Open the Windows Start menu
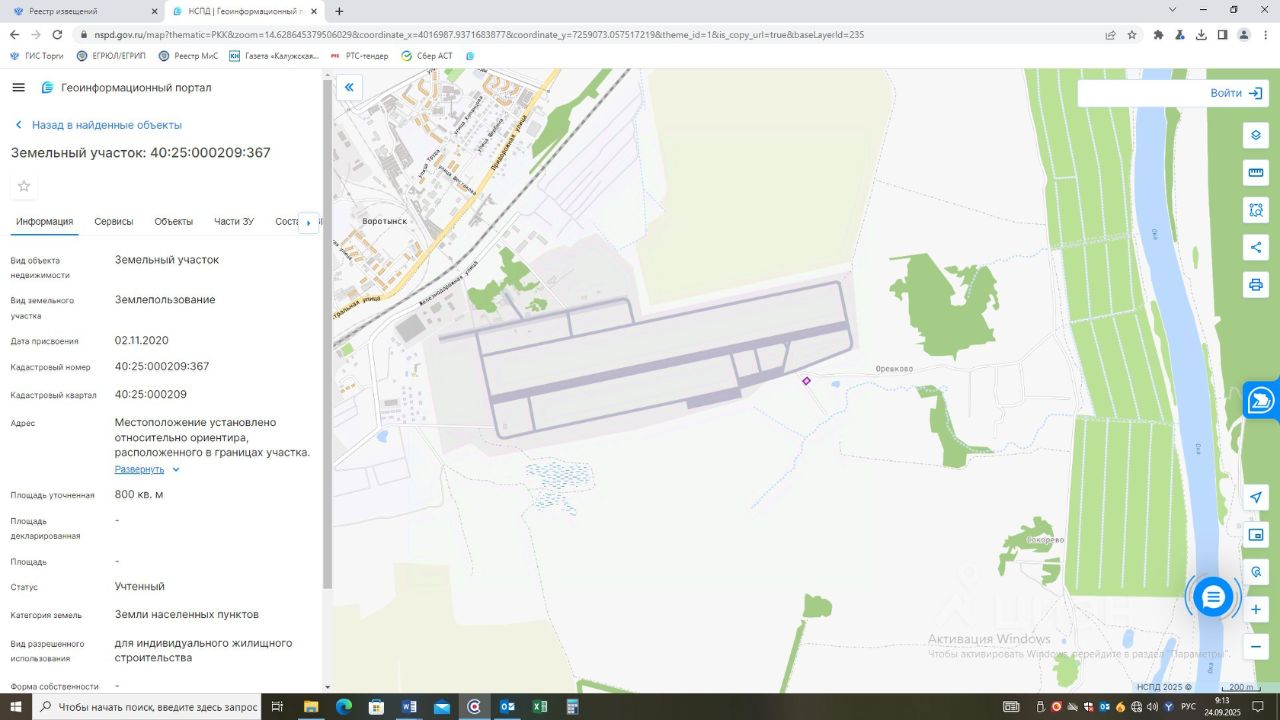 tap(15, 707)
